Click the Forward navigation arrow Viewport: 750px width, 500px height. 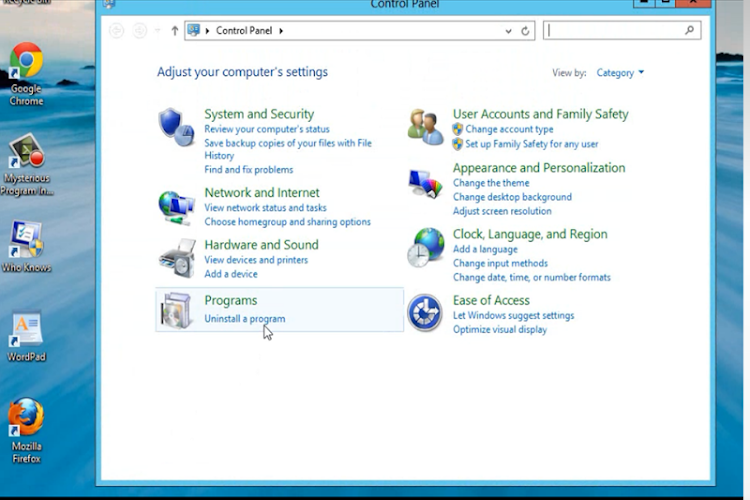click(140, 31)
